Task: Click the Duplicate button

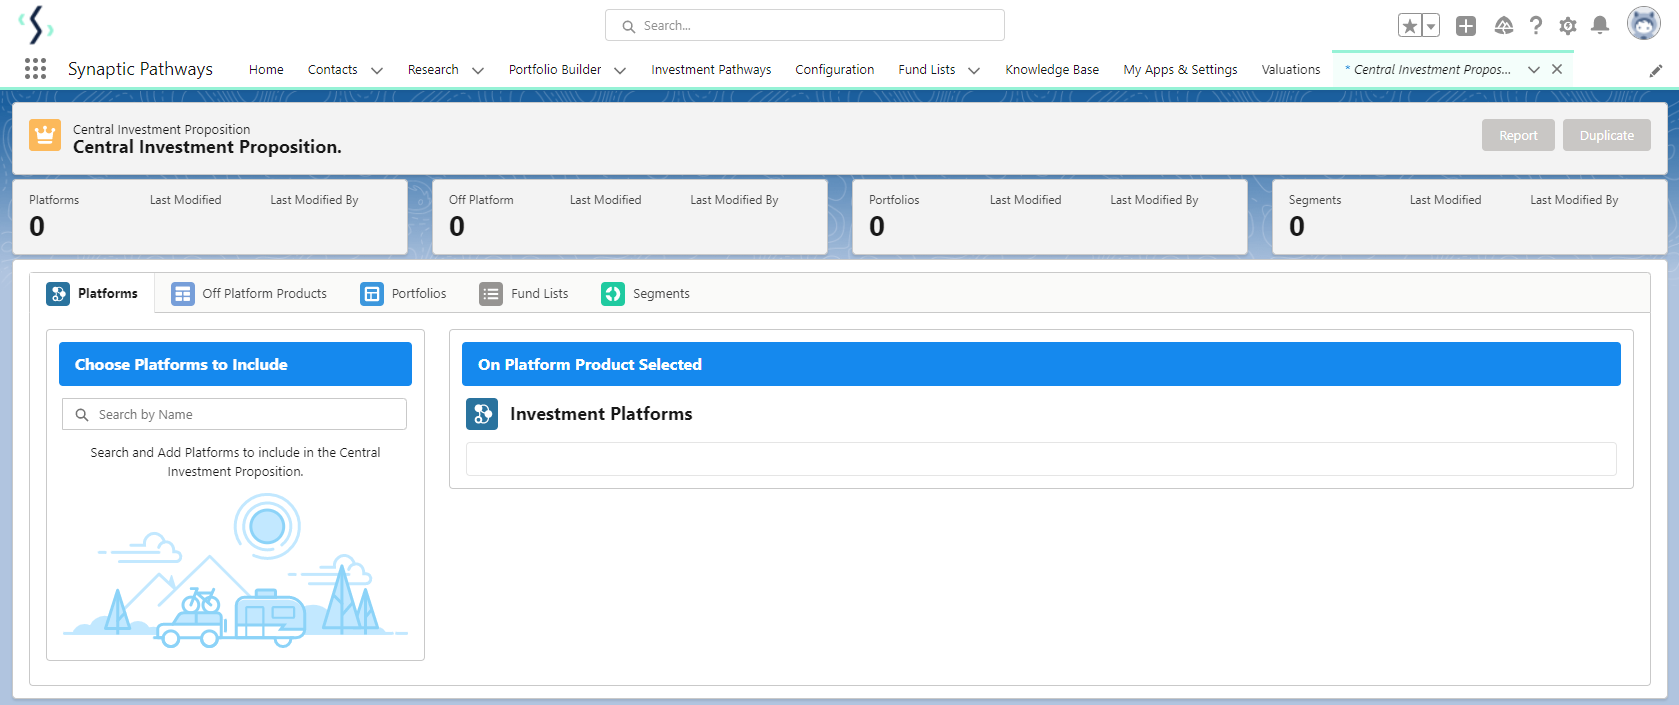Action: pos(1606,135)
